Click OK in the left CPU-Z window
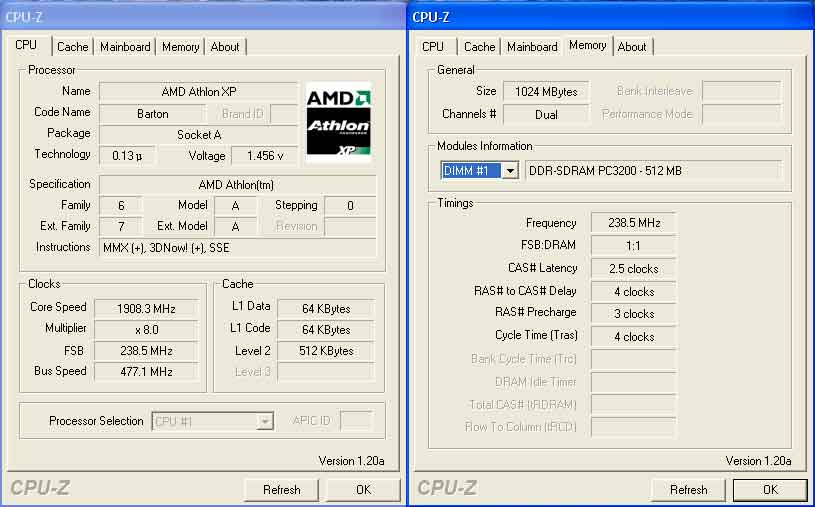 click(363, 490)
